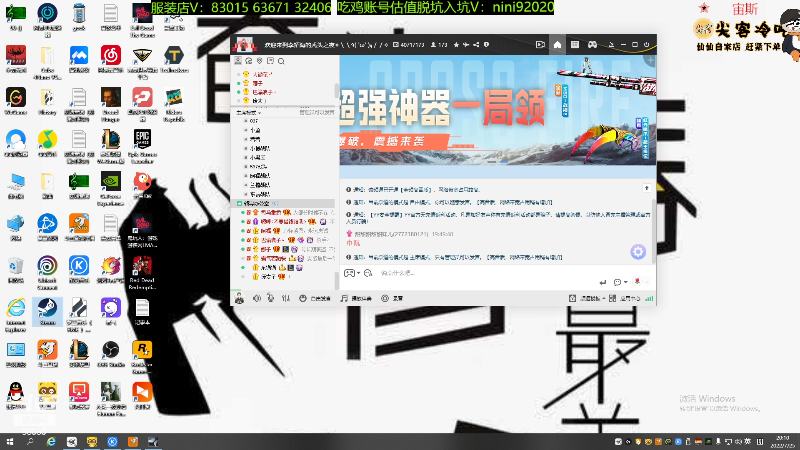Open Epic Games Launcher desktop shortcut
The height and width of the screenshot is (450, 800).
142,146
